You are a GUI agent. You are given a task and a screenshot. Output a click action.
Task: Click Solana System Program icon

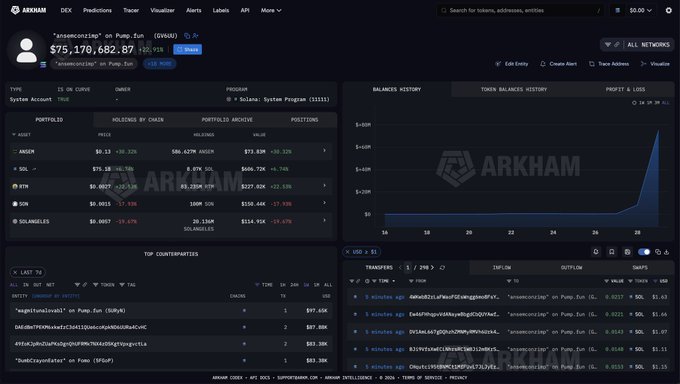tap(229, 99)
